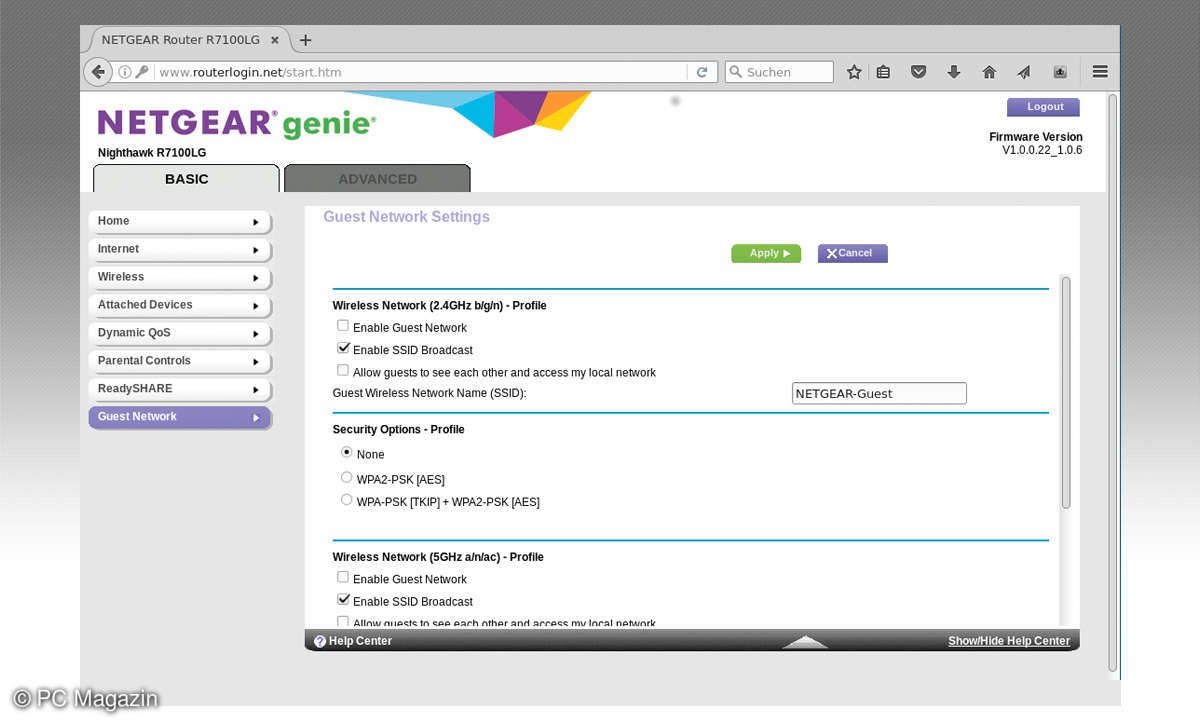The width and height of the screenshot is (1200, 720).
Task: Select WPA-PSK [TKIP] + WPA2-PSK [AES] option
Action: pos(347,499)
